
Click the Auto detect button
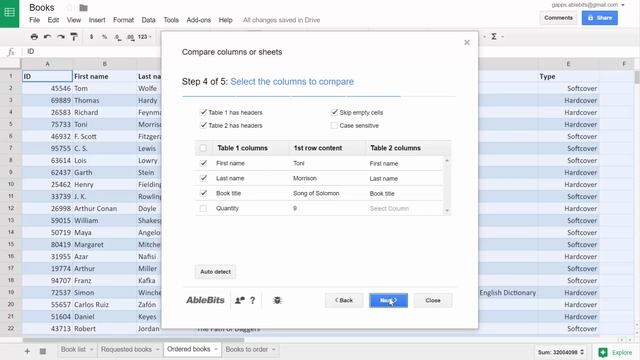coord(216,272)
